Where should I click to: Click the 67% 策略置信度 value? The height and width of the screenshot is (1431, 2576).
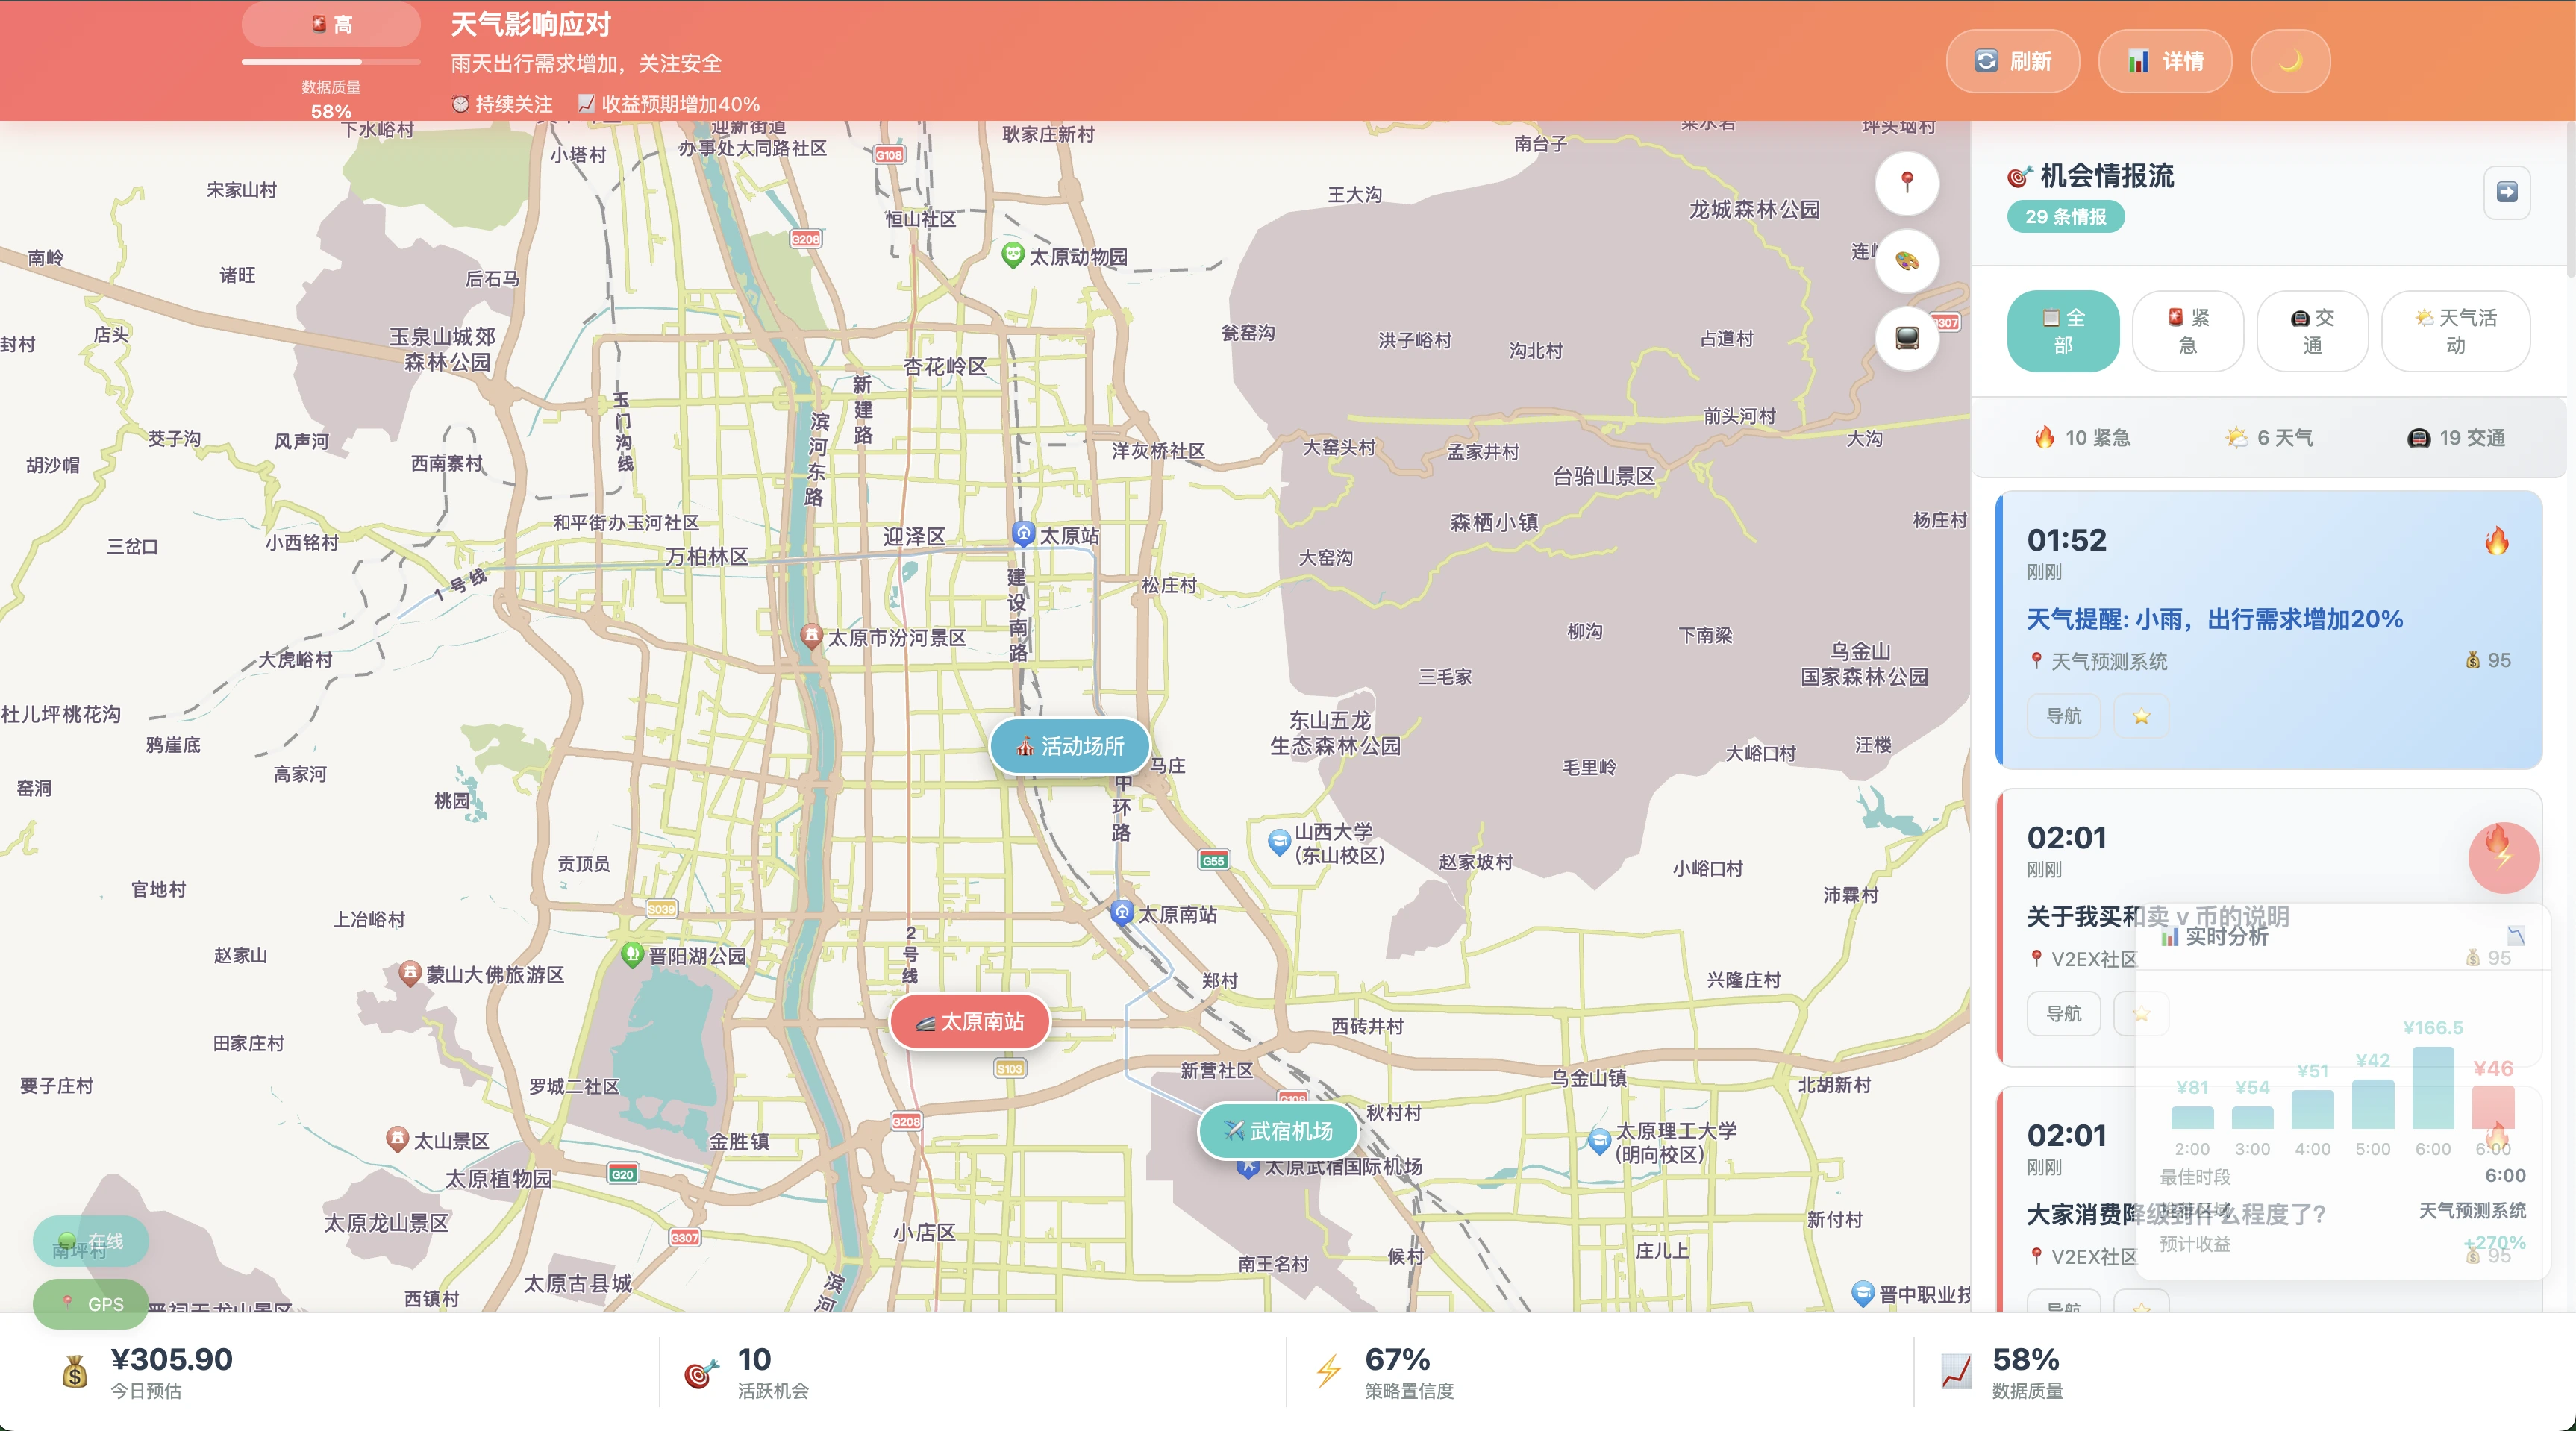click(x=1397, y=1359)
